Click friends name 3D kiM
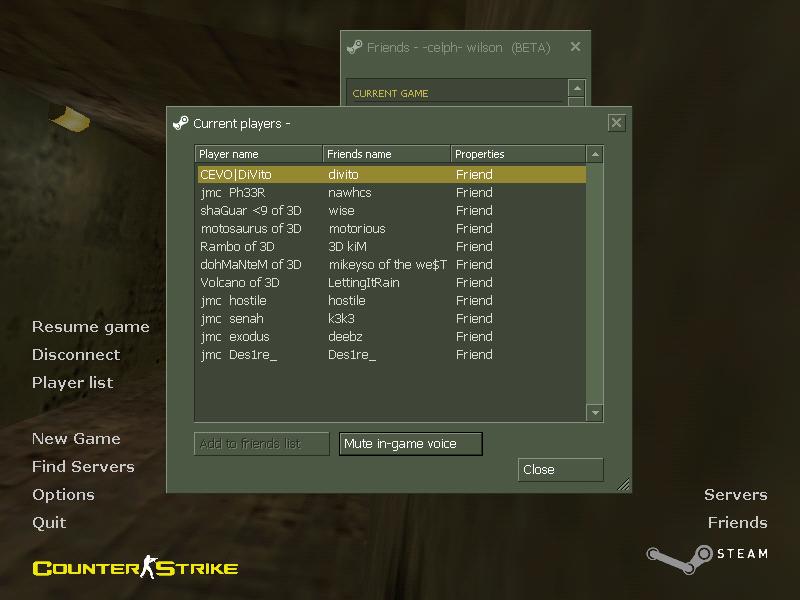 pos(347,246)
